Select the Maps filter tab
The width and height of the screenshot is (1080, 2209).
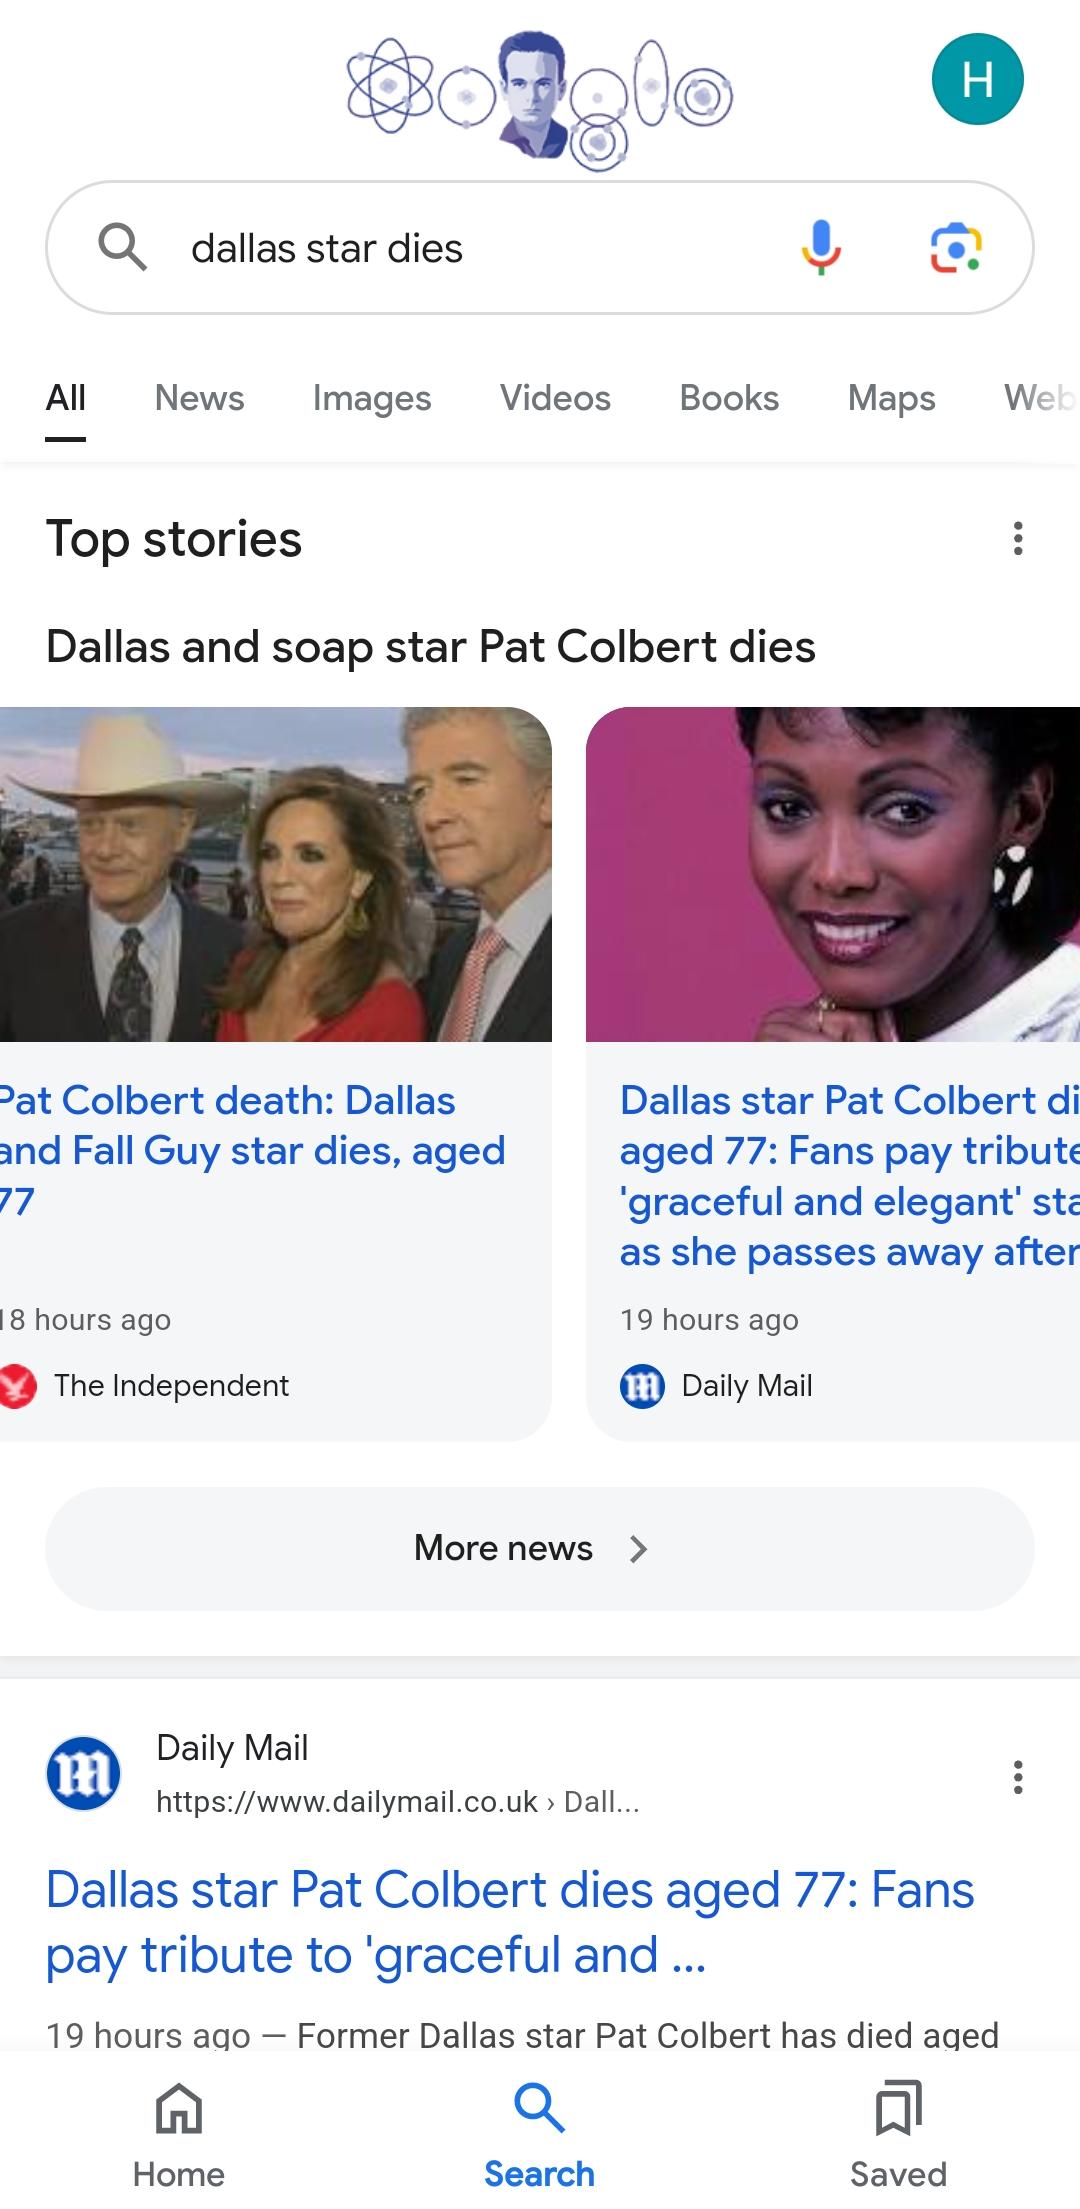891,398
